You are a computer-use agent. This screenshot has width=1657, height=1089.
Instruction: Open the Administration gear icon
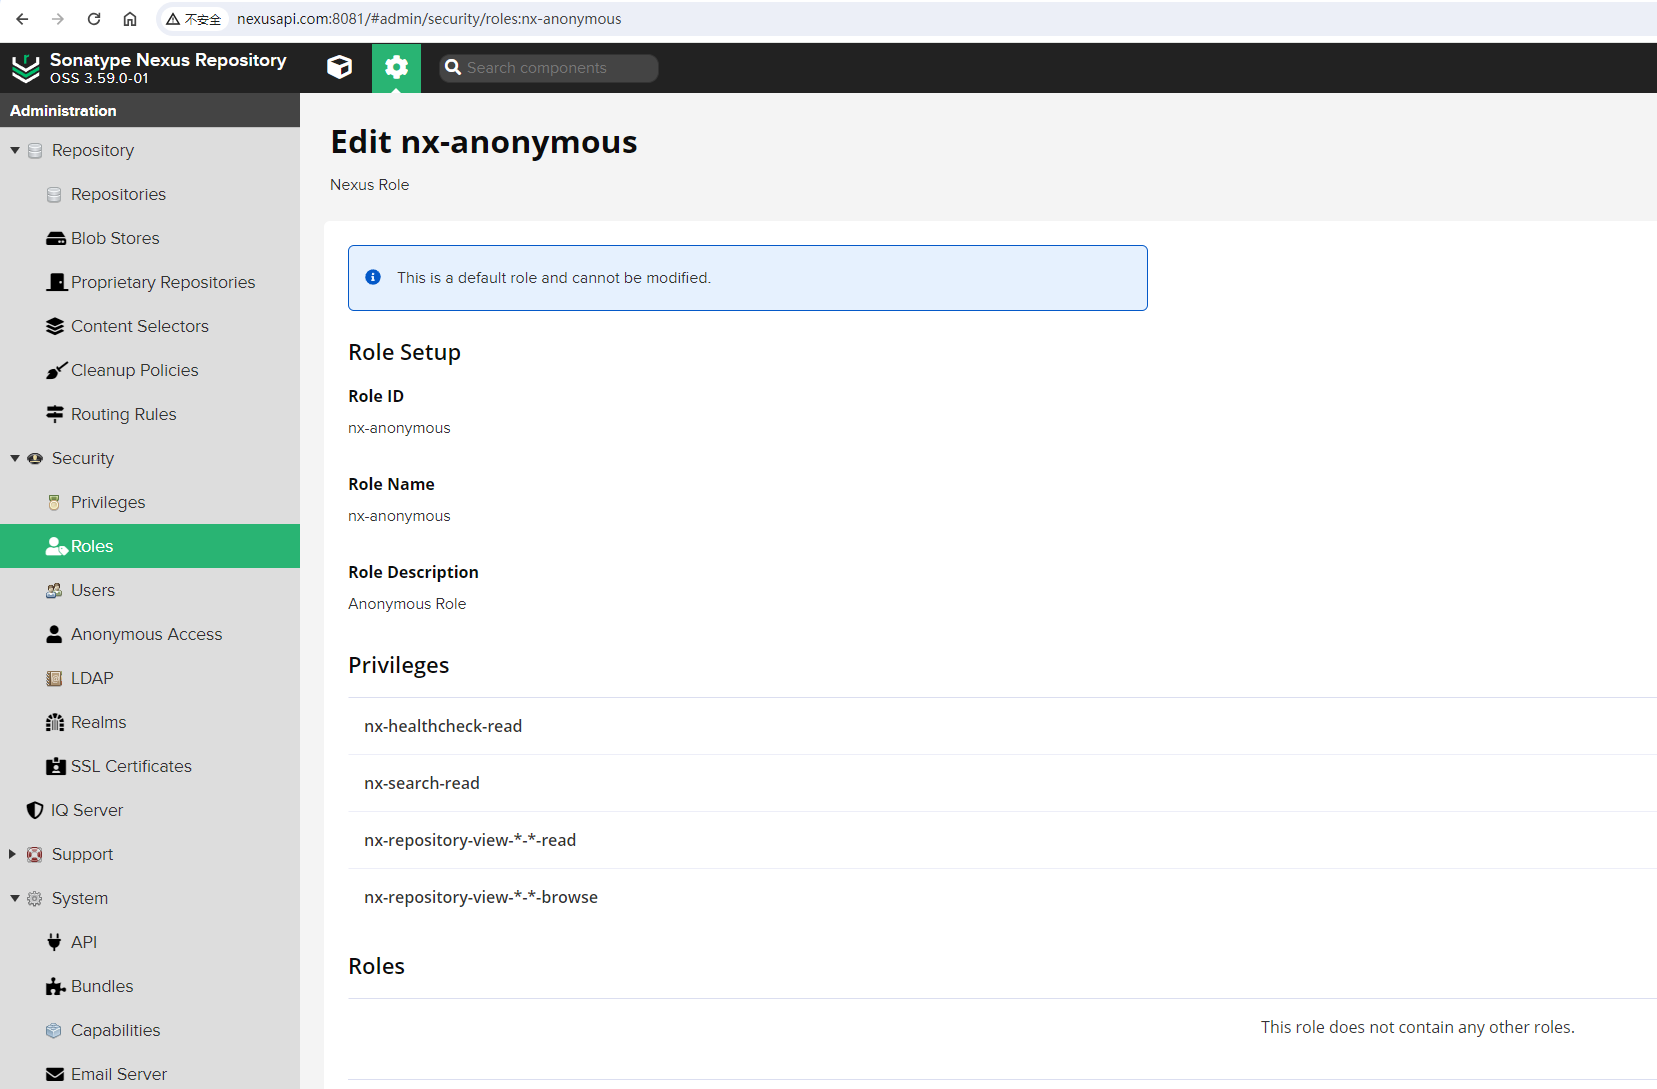pyautogui.click(x=396, y=67)
